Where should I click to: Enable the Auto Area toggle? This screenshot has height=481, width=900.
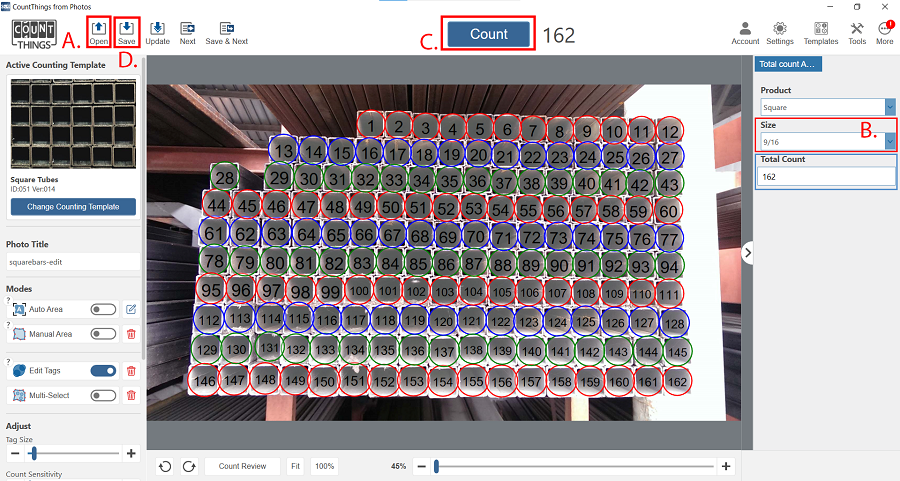tap(103, 309)
